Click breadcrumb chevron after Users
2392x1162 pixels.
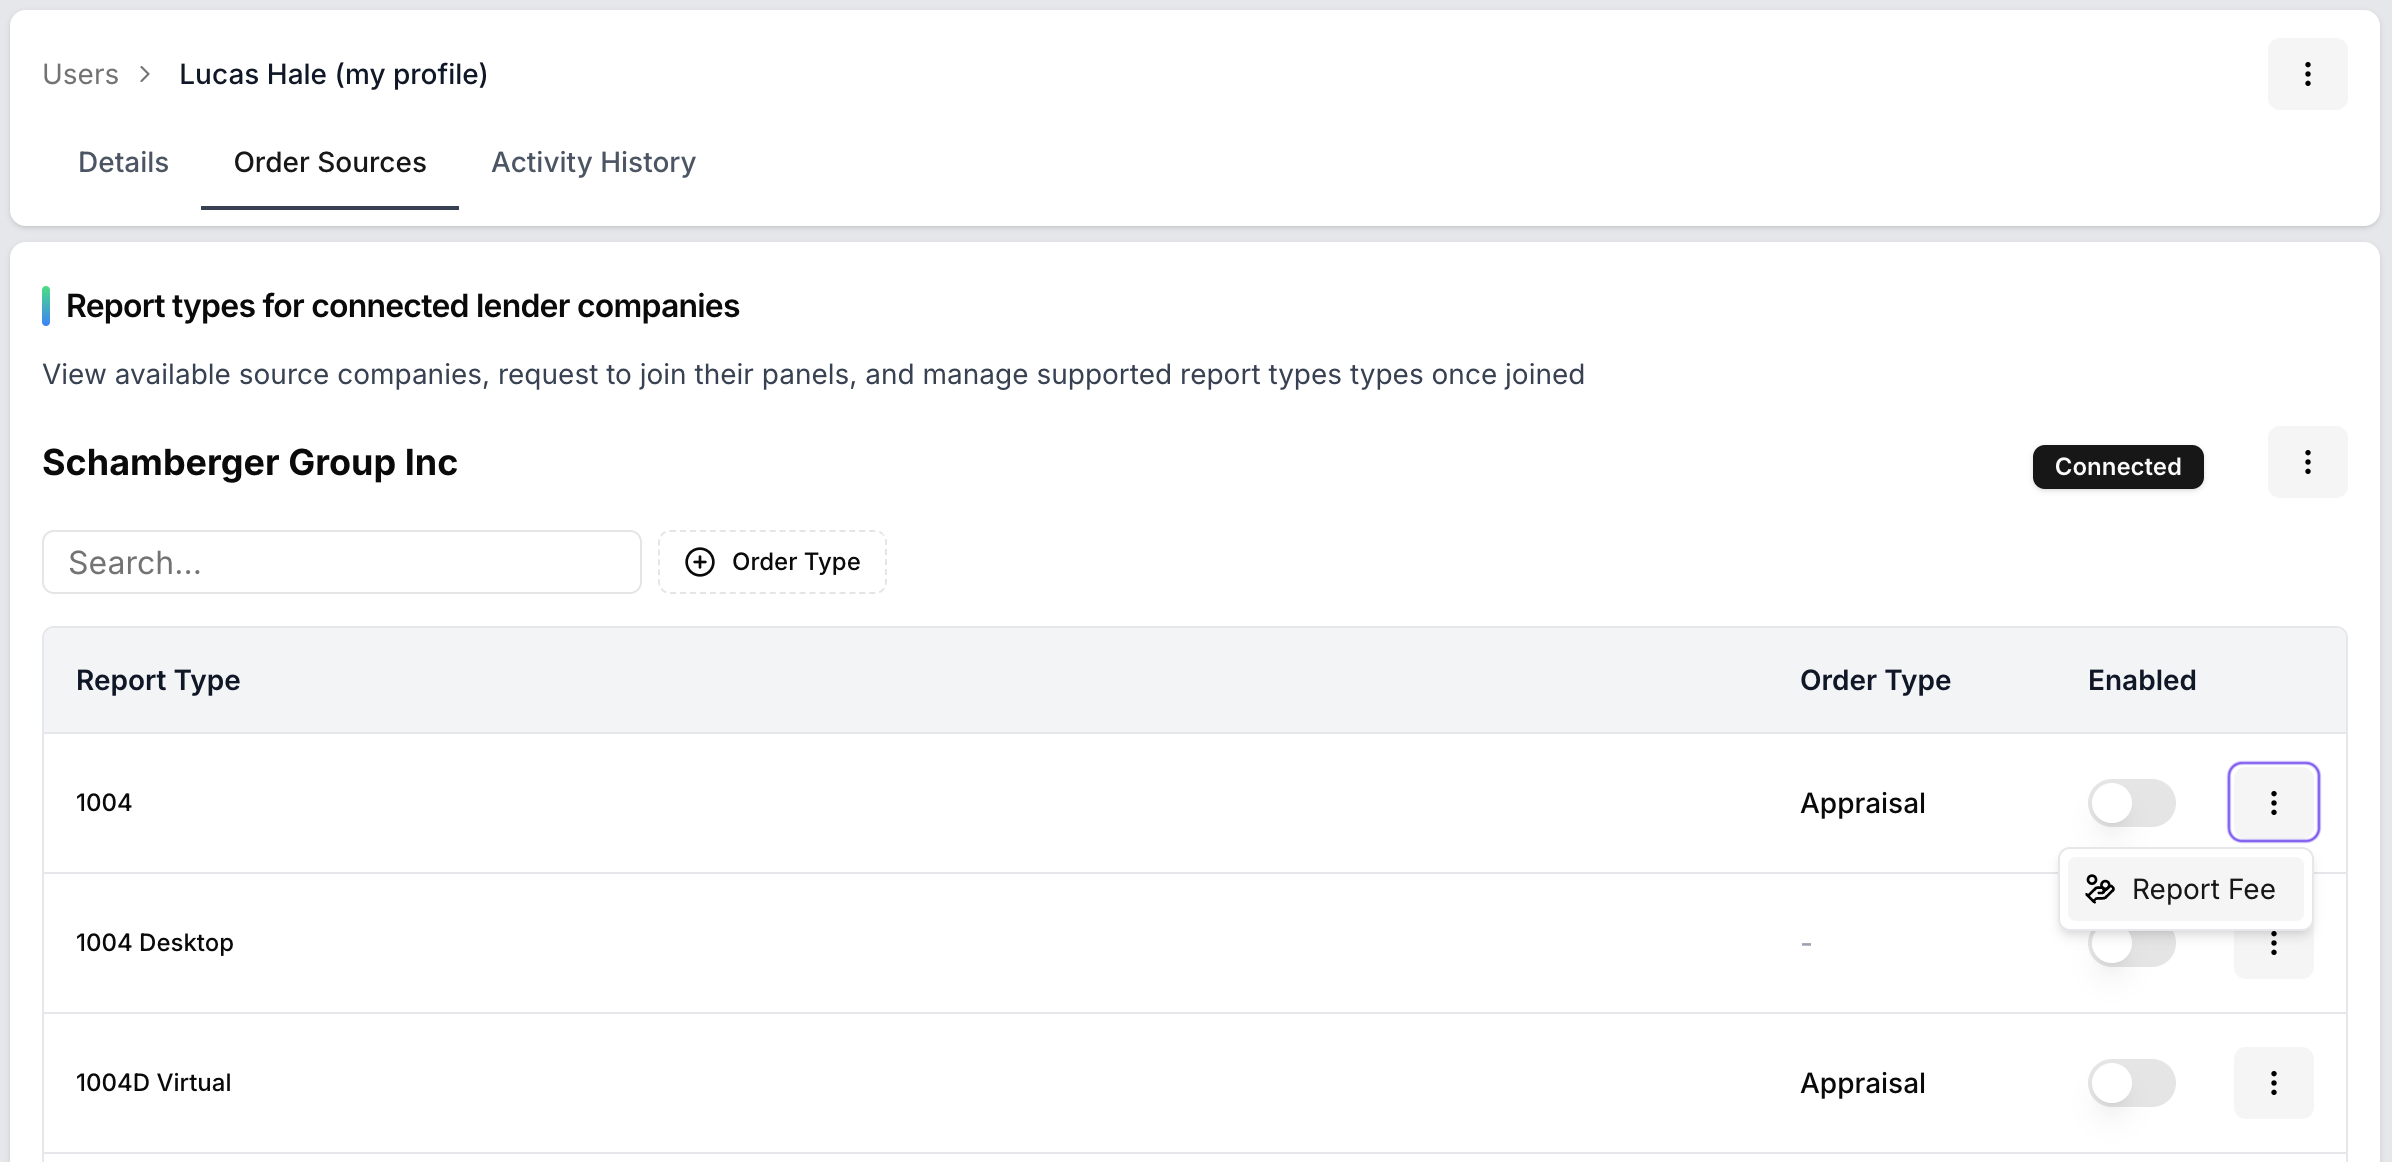[x=146, y=74]
